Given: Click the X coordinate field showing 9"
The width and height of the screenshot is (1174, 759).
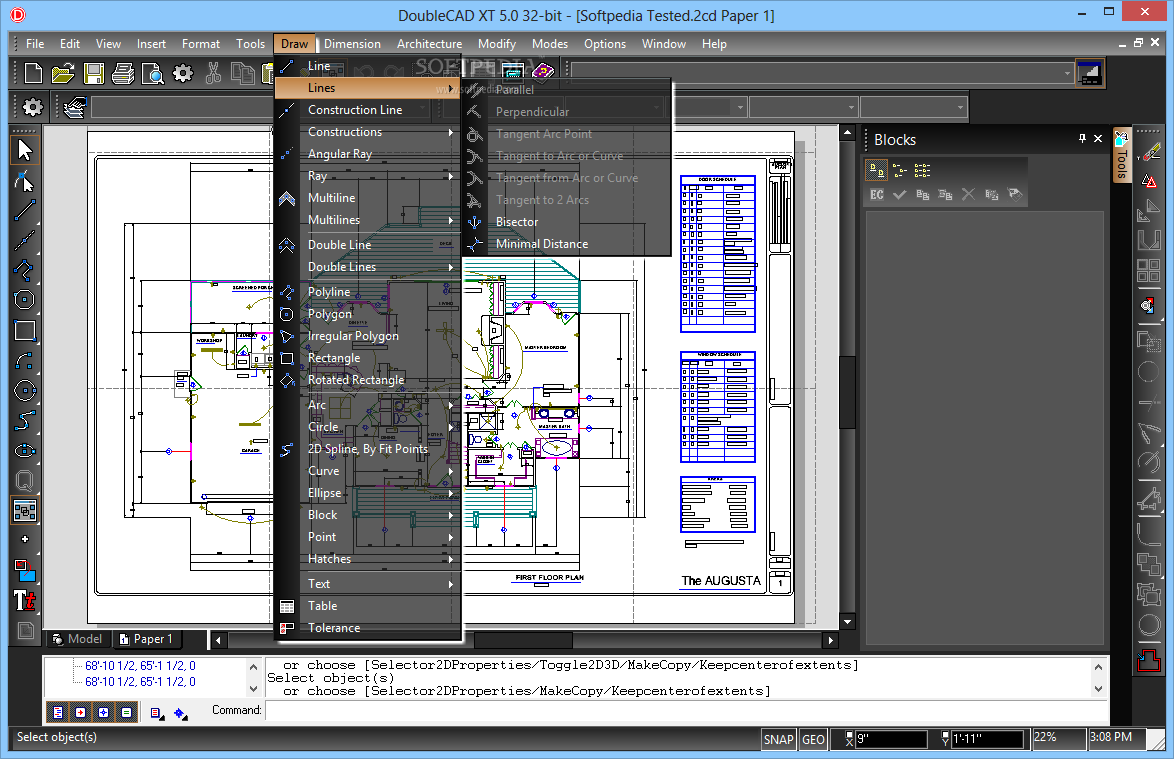Looking at the screenshot, I should pyautogui.click(x=890, y=740).
